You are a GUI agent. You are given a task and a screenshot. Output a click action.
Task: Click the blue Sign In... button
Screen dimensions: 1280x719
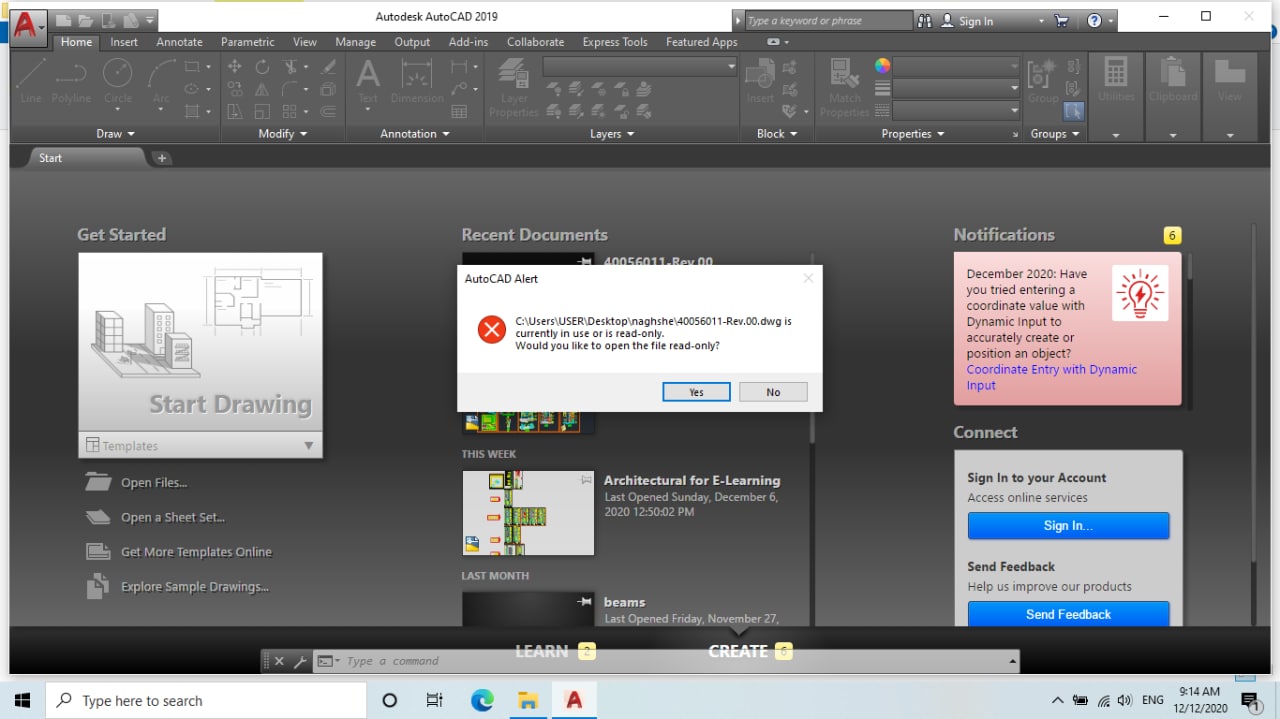click(x=1068, y=525)
